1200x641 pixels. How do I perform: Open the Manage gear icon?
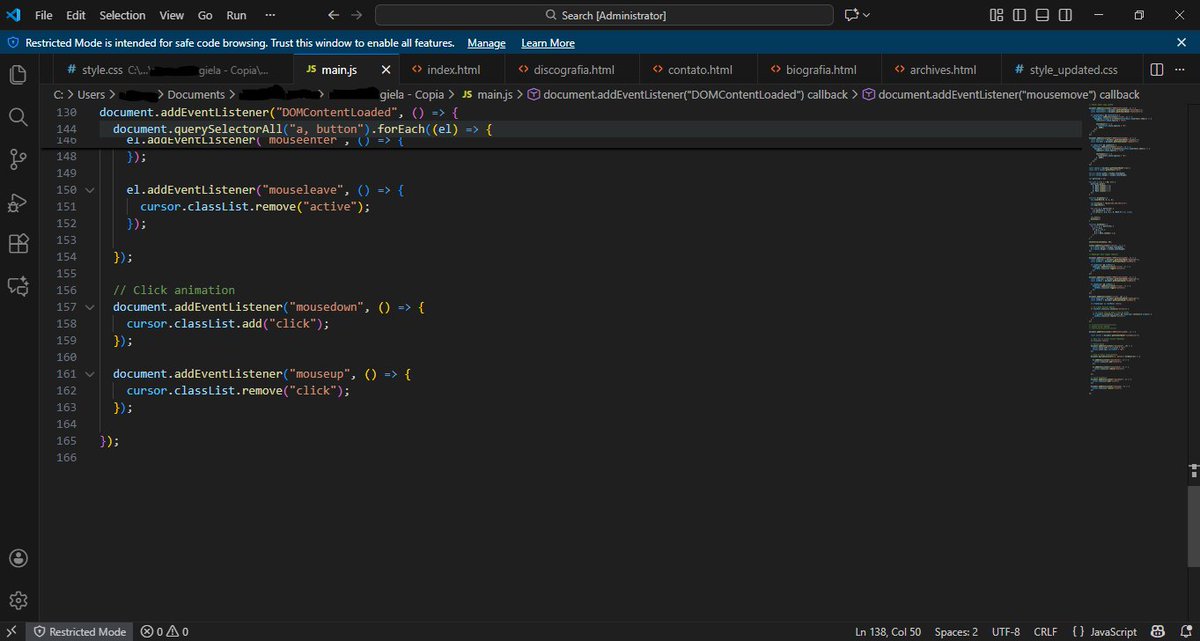[17, 600]
